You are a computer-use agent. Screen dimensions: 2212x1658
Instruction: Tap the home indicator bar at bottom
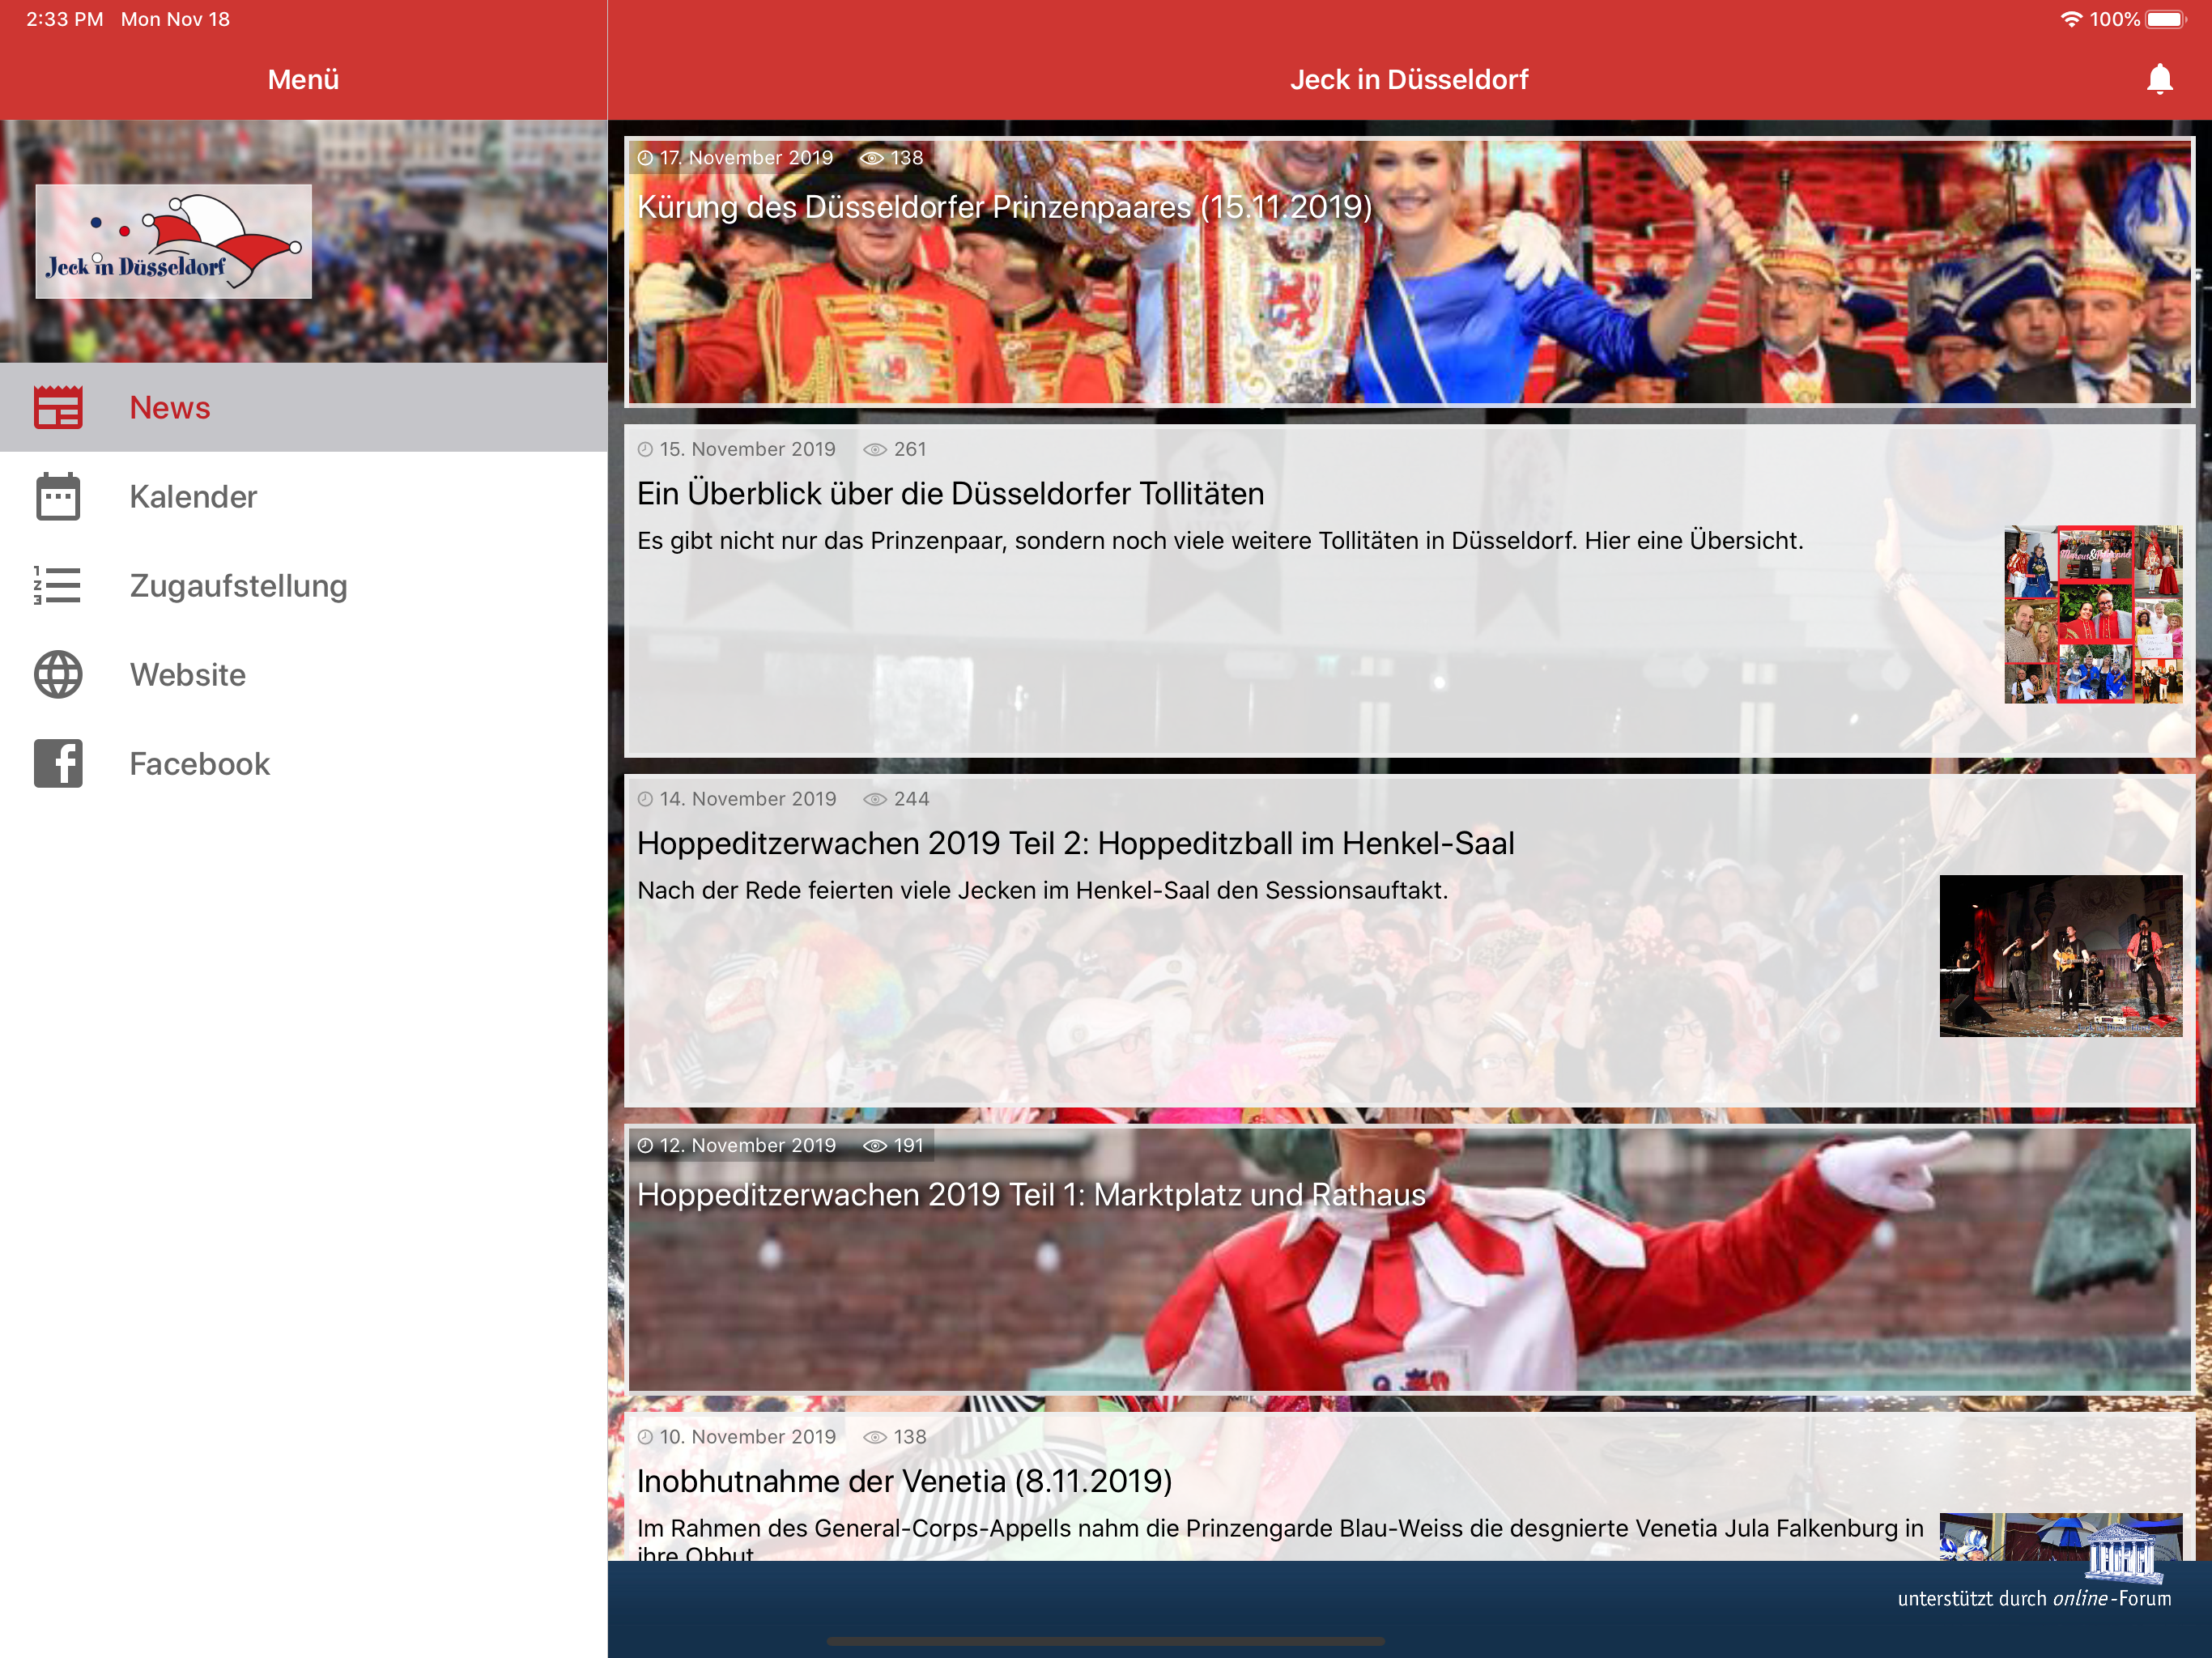(1106, 1641)
